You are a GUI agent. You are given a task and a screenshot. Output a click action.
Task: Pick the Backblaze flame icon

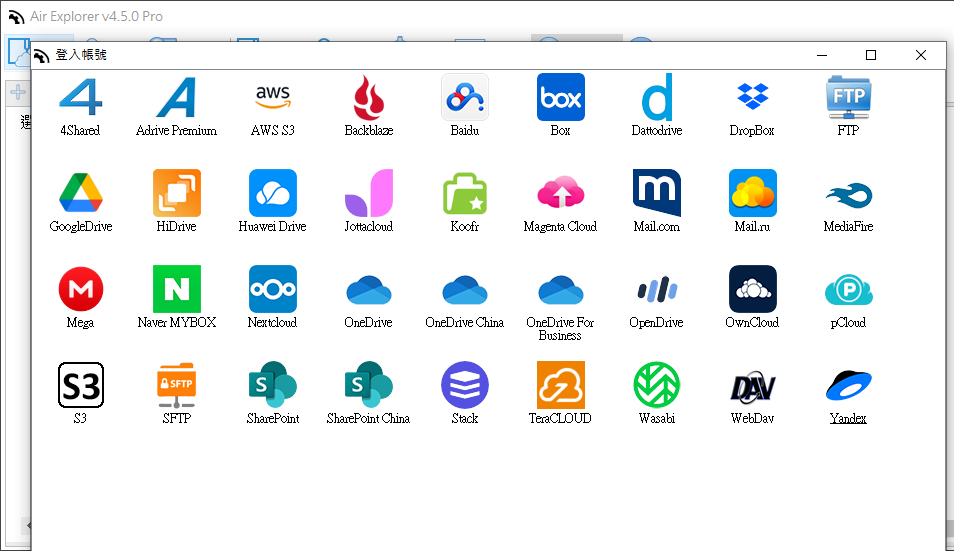[369, 97]
